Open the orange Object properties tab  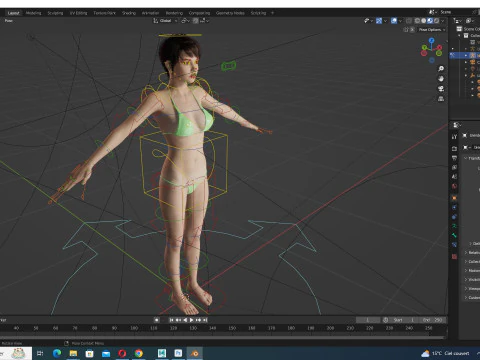[454, 198]
